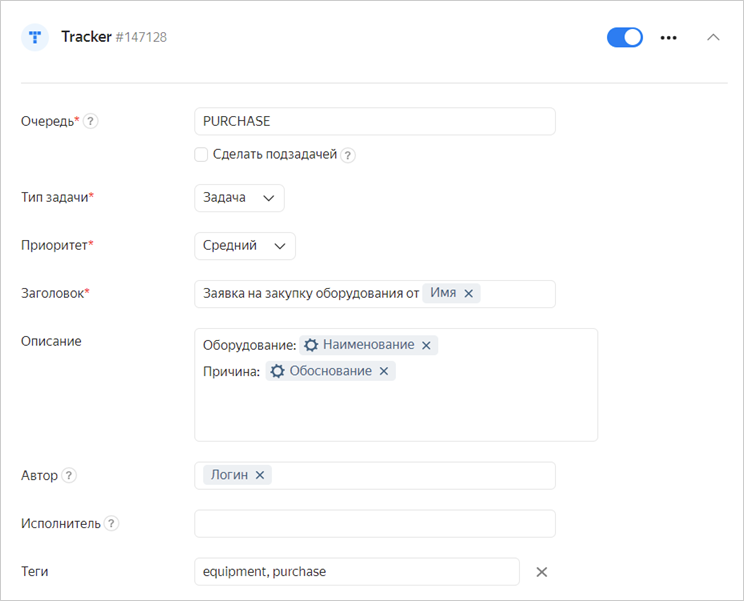
Task: Remove the Наименование variable chip
Action: (426, 345)
